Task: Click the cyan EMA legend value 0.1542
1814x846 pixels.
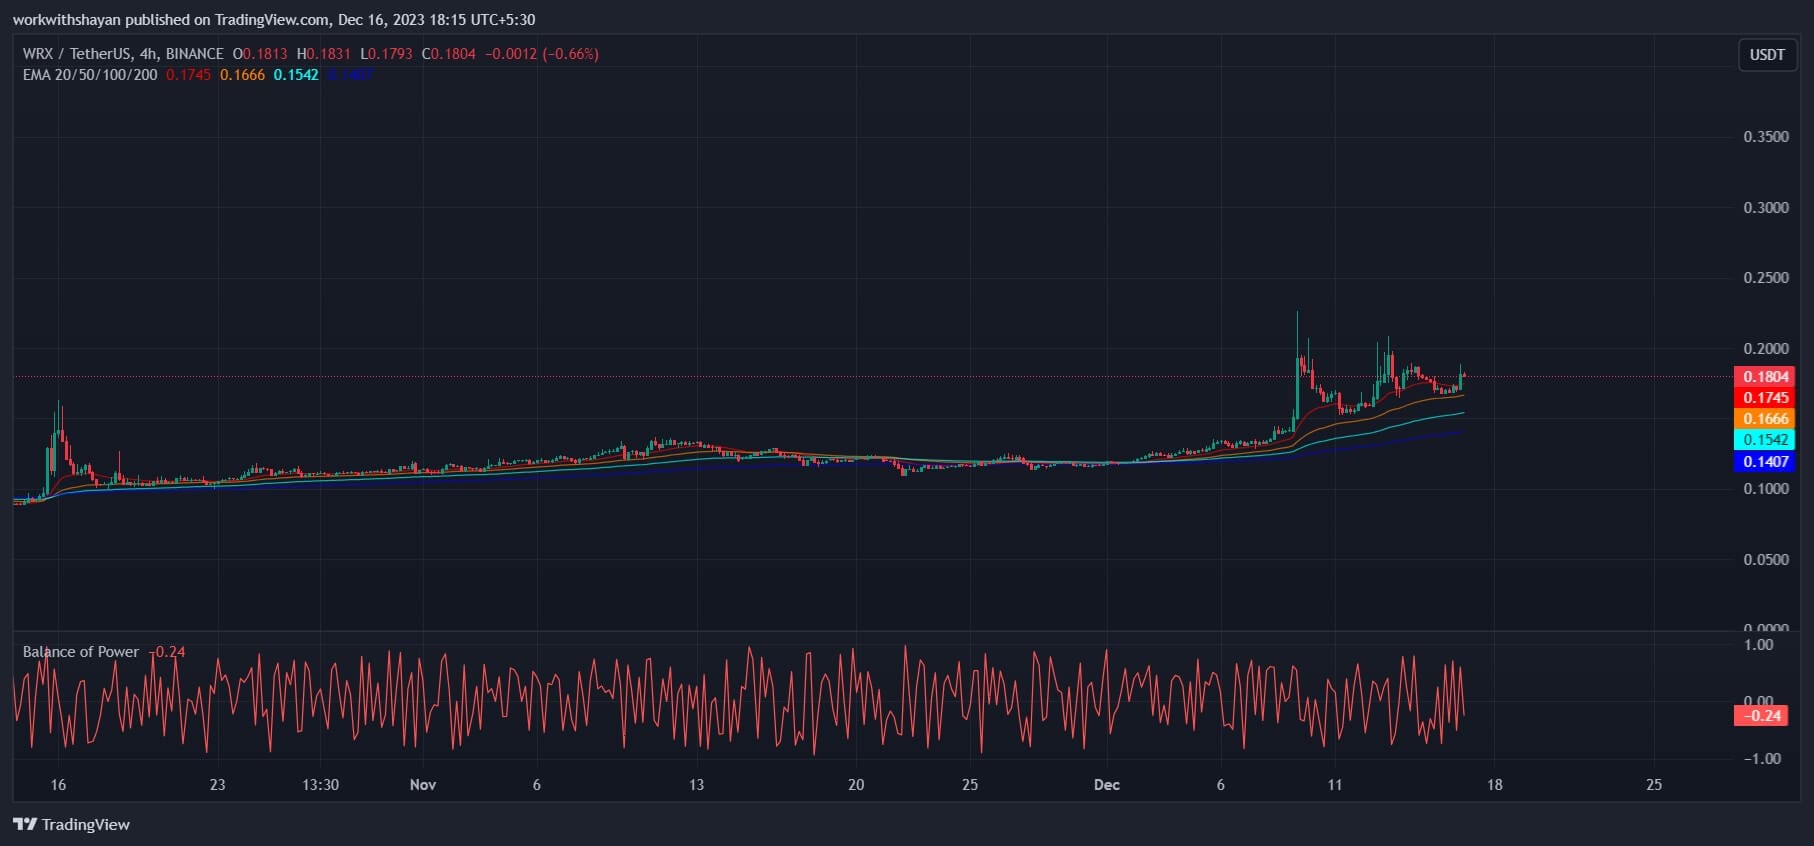Action: pyautogui.click(x=296, y=75)
